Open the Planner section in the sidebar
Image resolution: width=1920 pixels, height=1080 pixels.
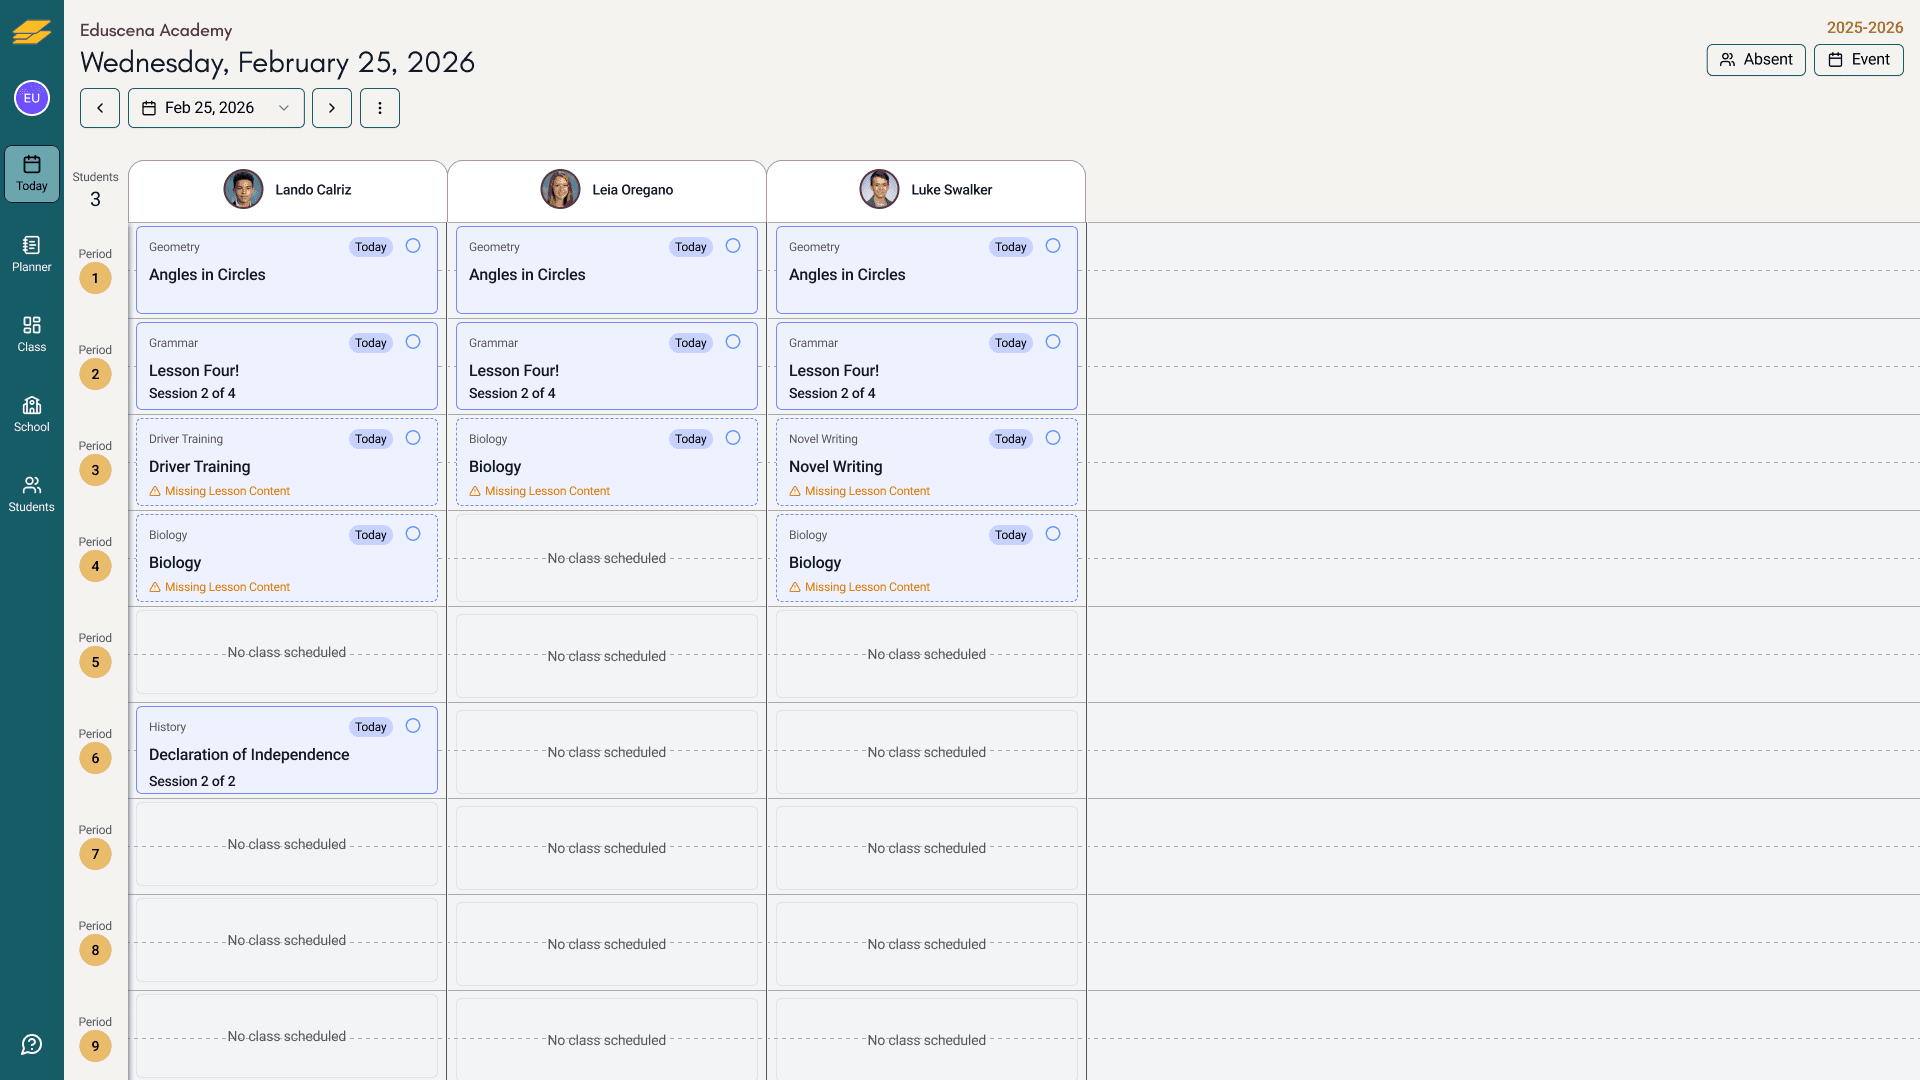click(x=31, y=254)
